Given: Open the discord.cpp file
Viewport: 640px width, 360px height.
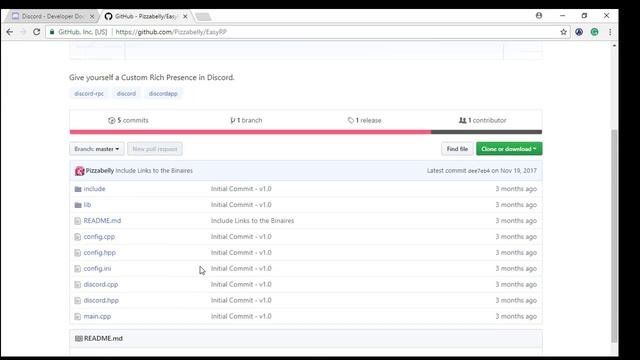Looking at the screenshot, I should coord(101,284).
